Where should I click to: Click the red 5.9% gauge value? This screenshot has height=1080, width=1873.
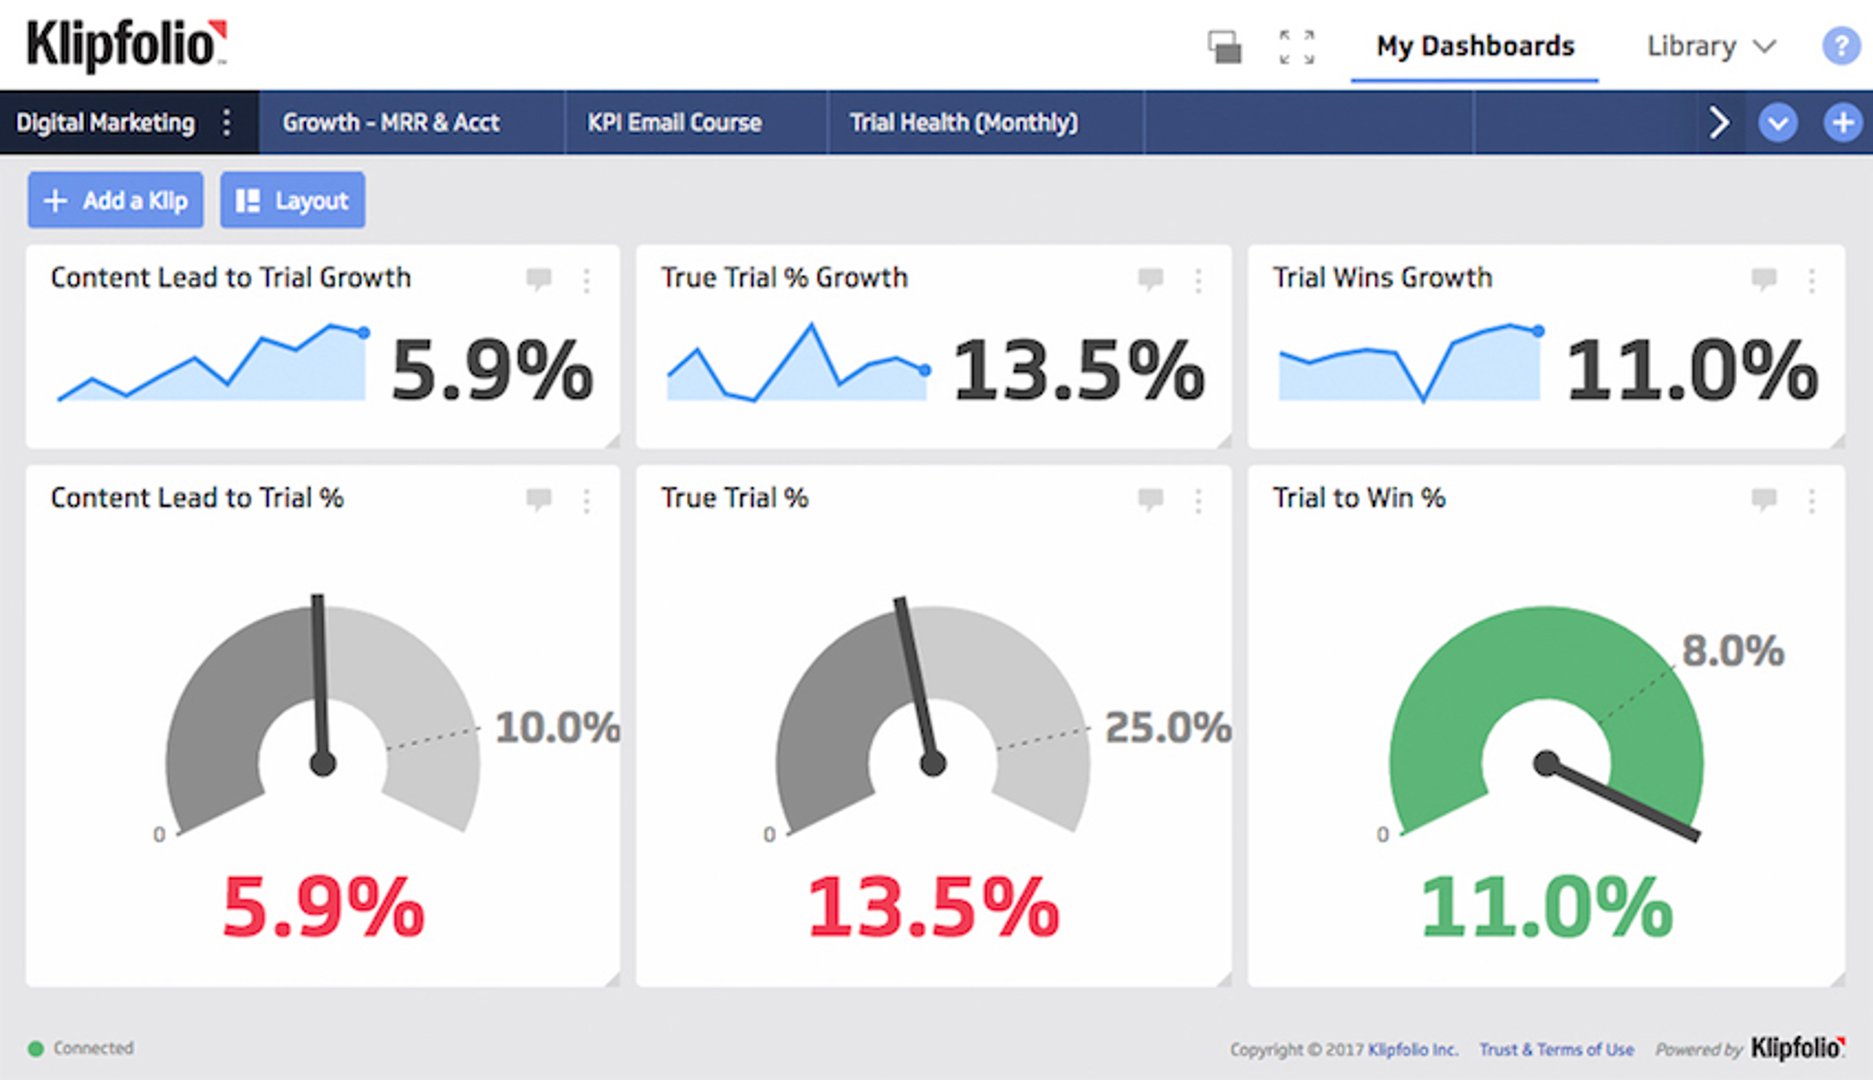323,907
